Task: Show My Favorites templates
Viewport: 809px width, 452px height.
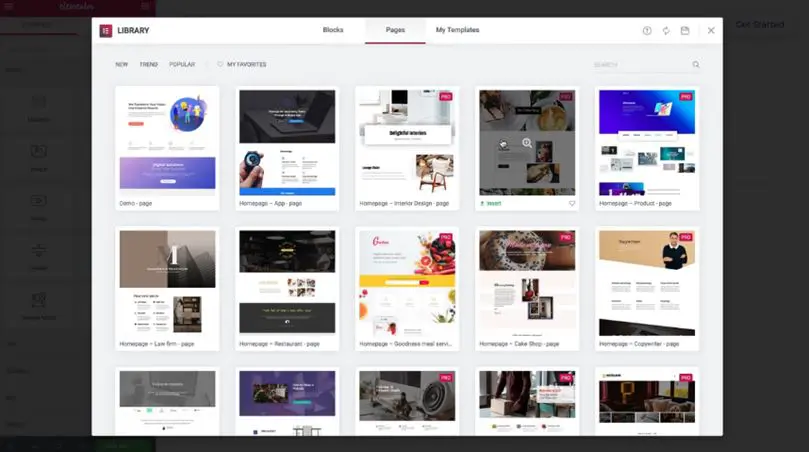Action: point(241,64)
